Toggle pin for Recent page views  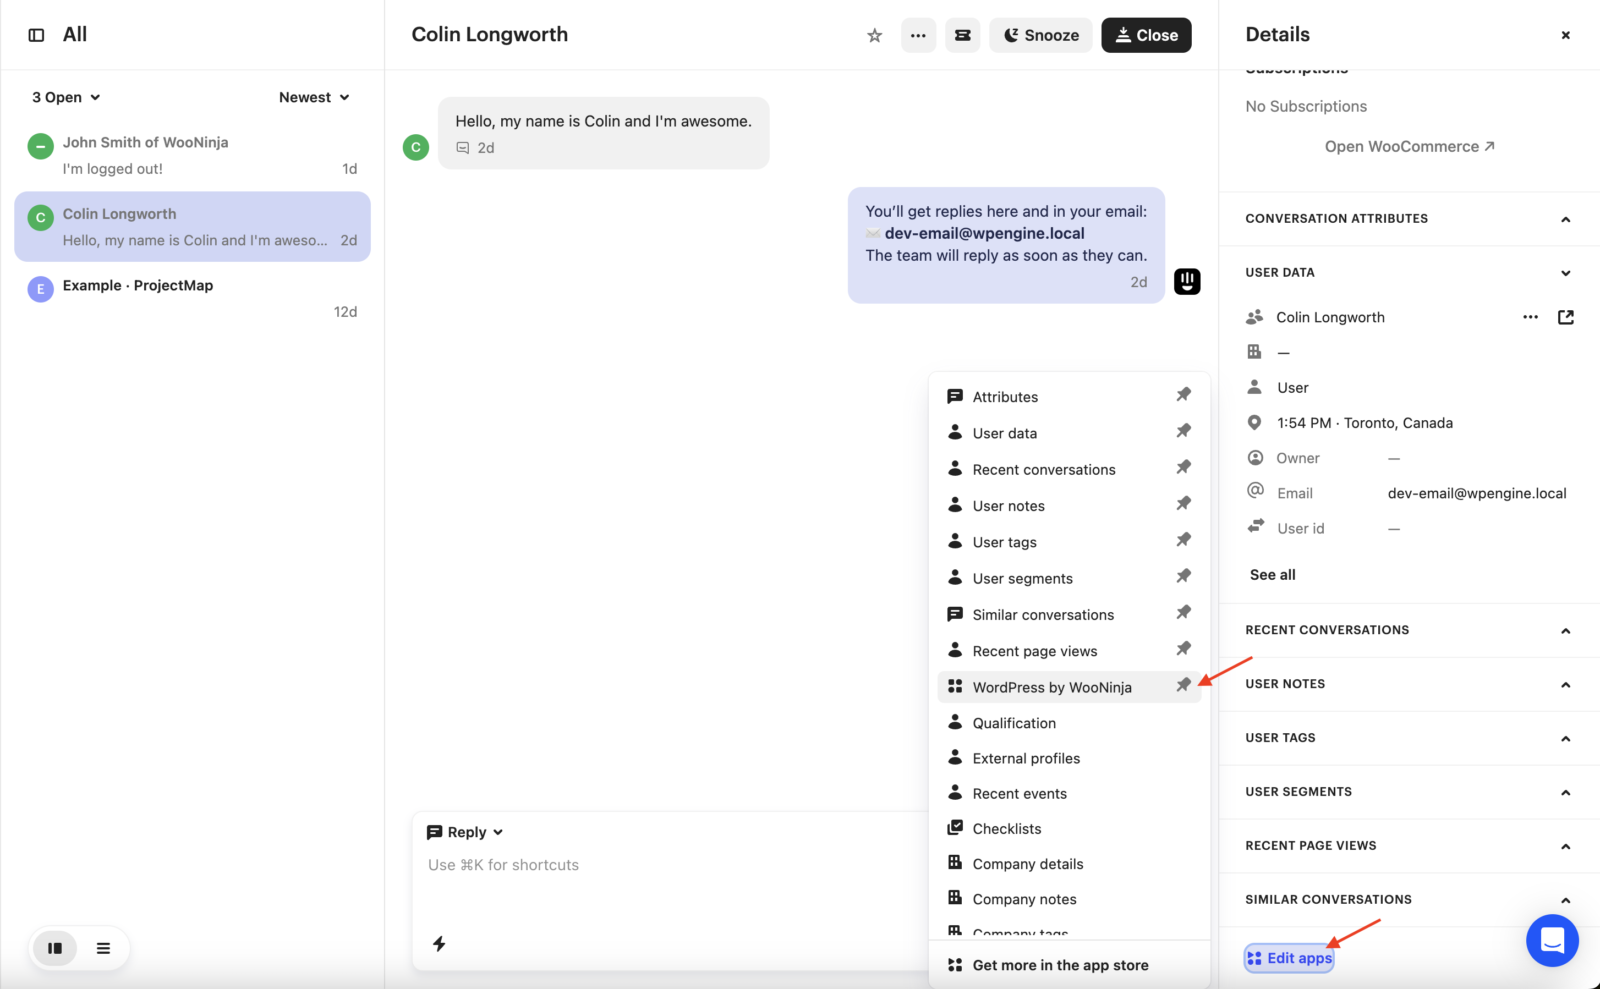click(x=1183, y=649)
